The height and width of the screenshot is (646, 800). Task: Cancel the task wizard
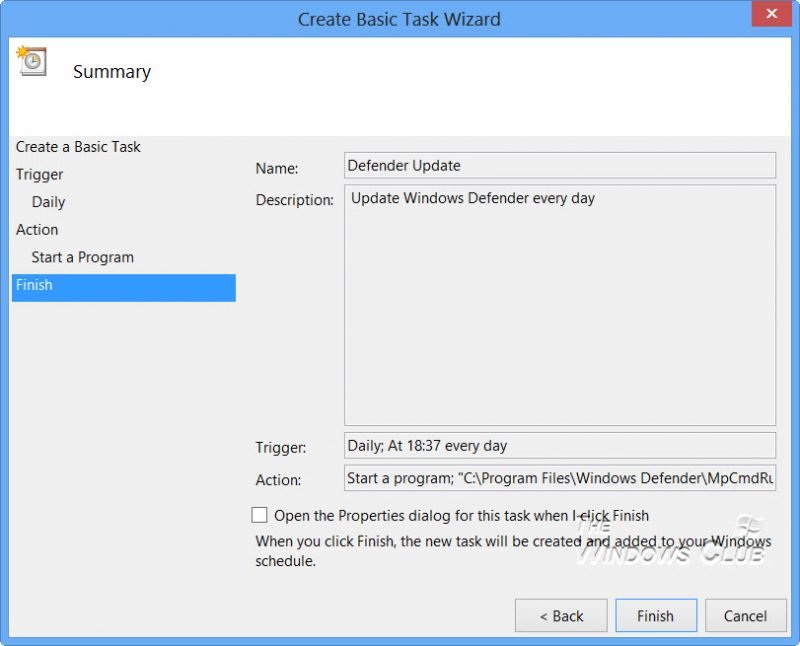point(745,615)
